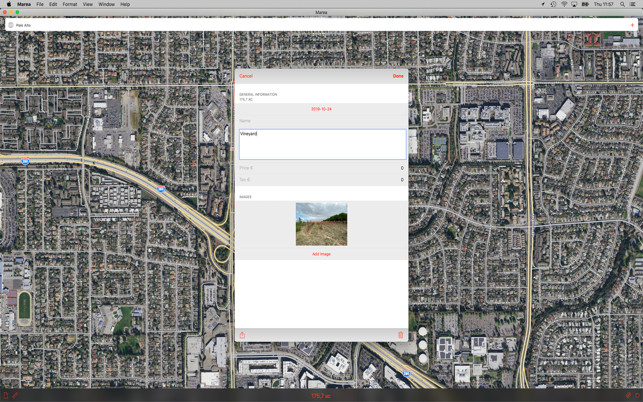Click the undo icon at bottom-right corner

(x=638, y=396)
